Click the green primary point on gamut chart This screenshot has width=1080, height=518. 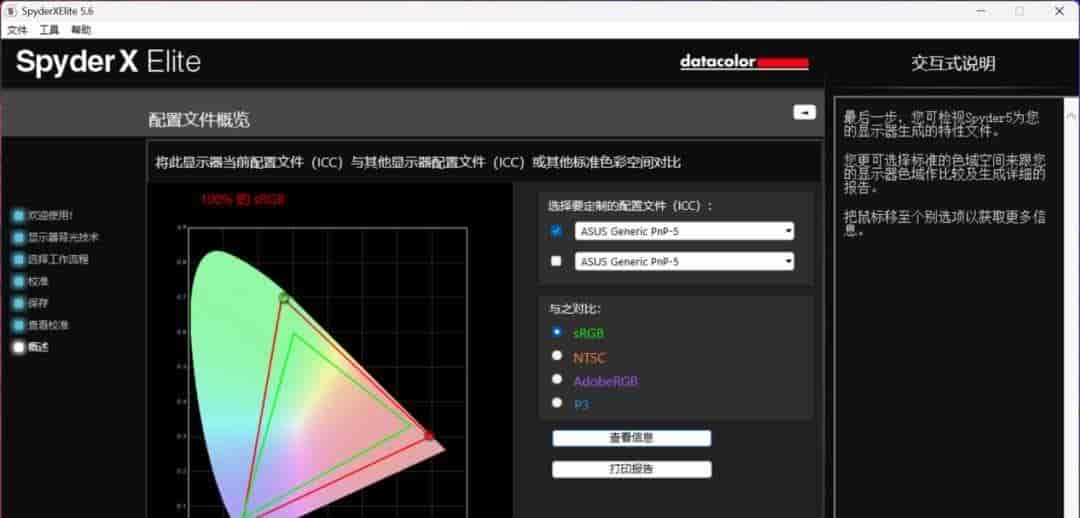[x=283, y=298]
